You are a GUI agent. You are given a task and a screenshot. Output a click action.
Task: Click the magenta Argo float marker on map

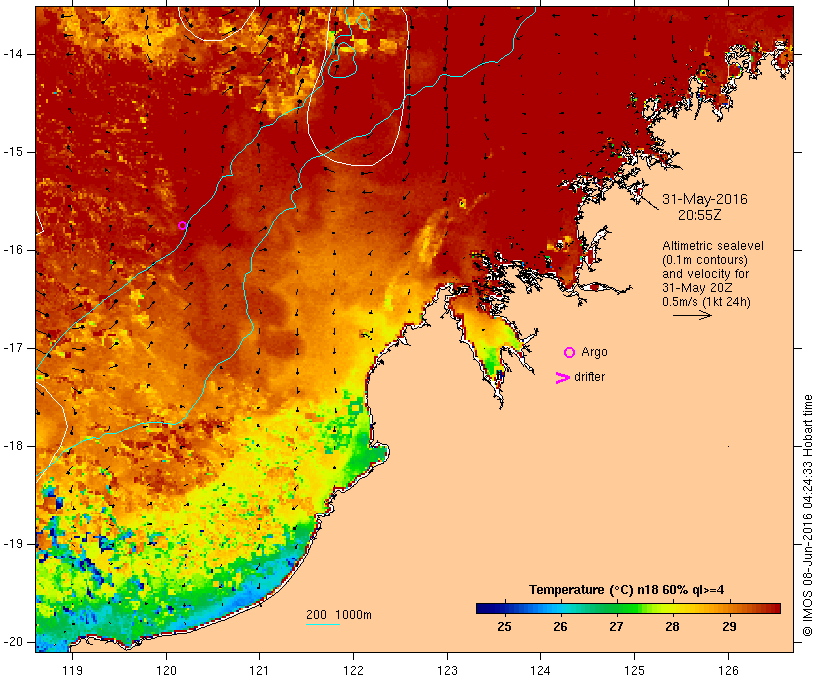click(x=182, y=225)
